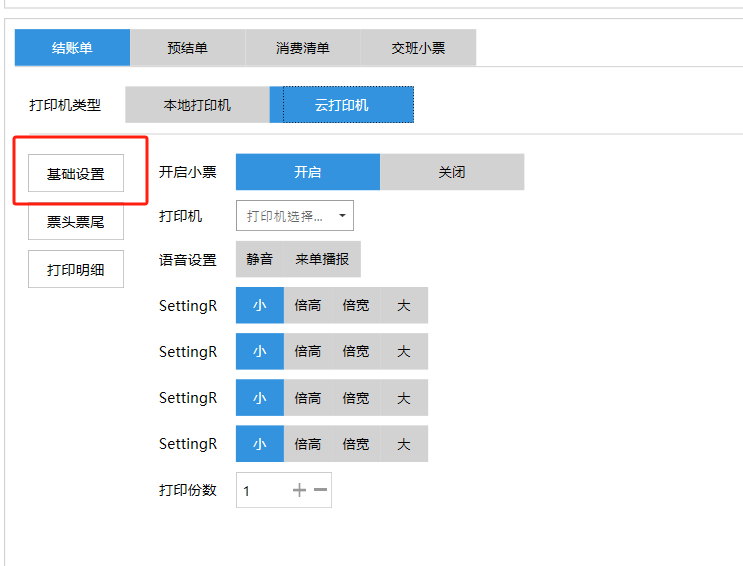Click the 打印份数 number field
Image resolution: width=743 pixels, height=566 pixels.
pyautogui.click(x=262, y=491)
